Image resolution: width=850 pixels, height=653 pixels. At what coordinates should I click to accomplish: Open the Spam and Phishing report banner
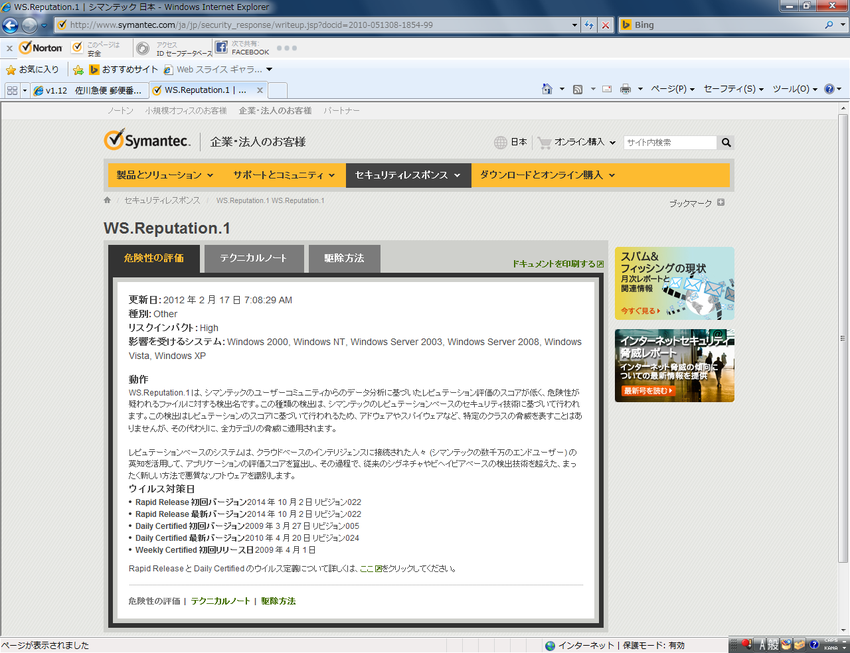click(x=674, y=283)
